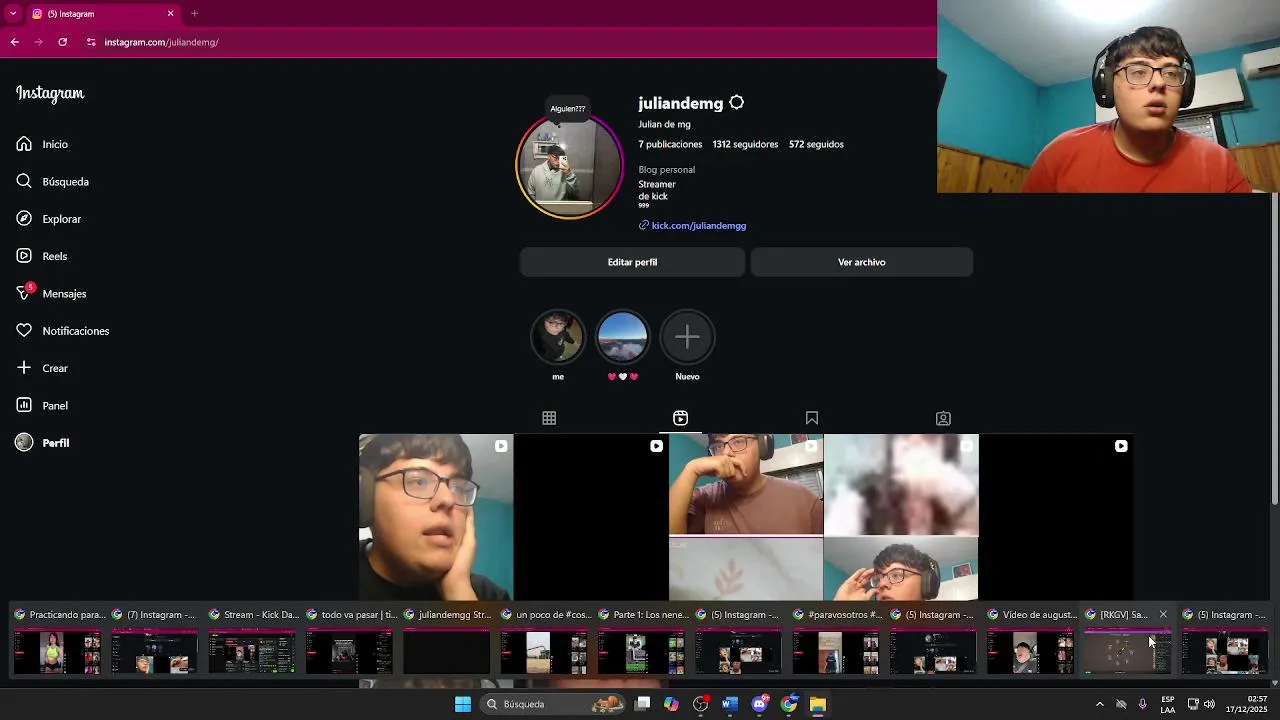Switch to the posts grid tab
The image size is (1280, 720).
549,418
